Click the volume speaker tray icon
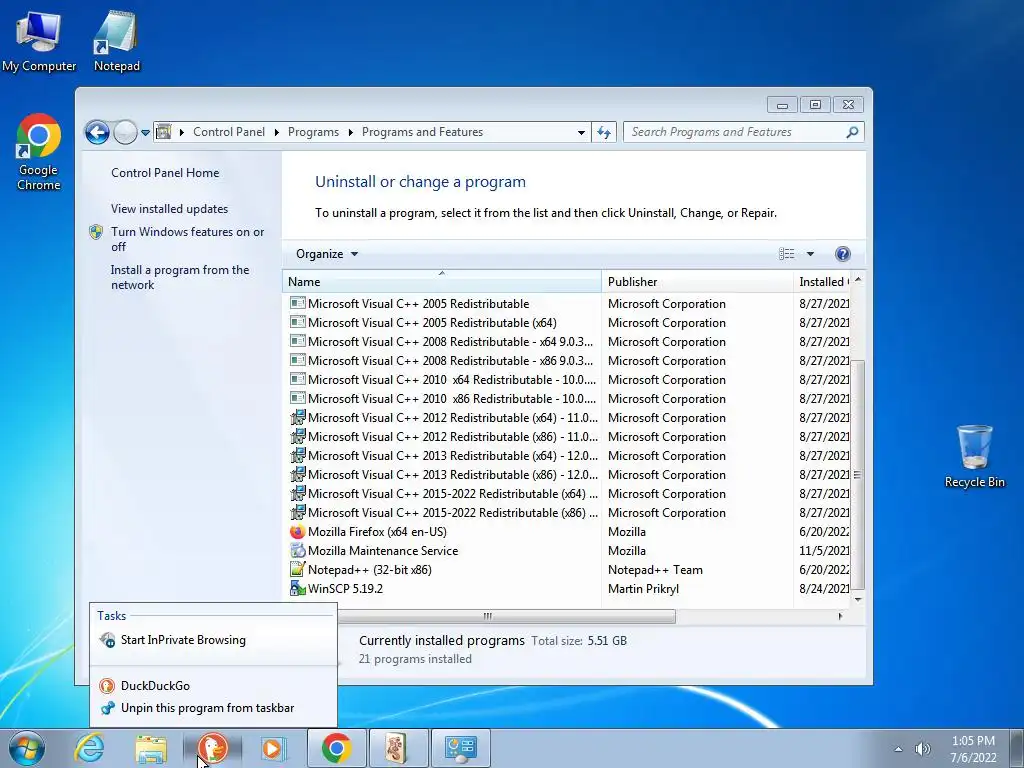1024x768 pixels. [923, 749]
